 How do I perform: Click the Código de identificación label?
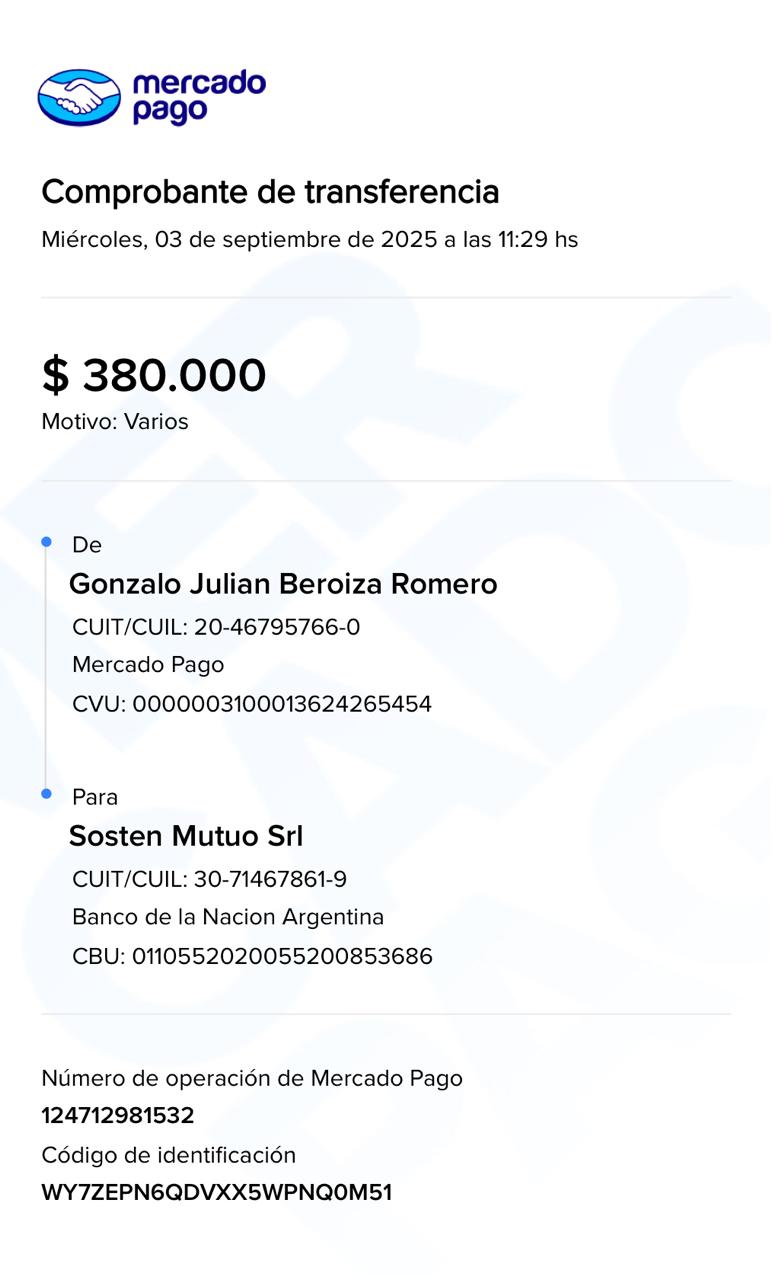[169, 1155]
